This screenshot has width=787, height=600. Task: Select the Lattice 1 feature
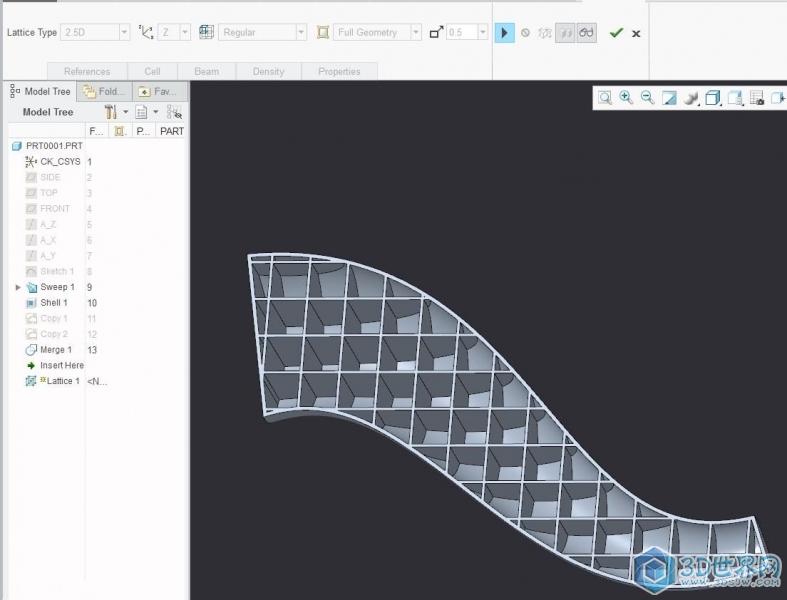pyautogui.click(x=53, y=381)
